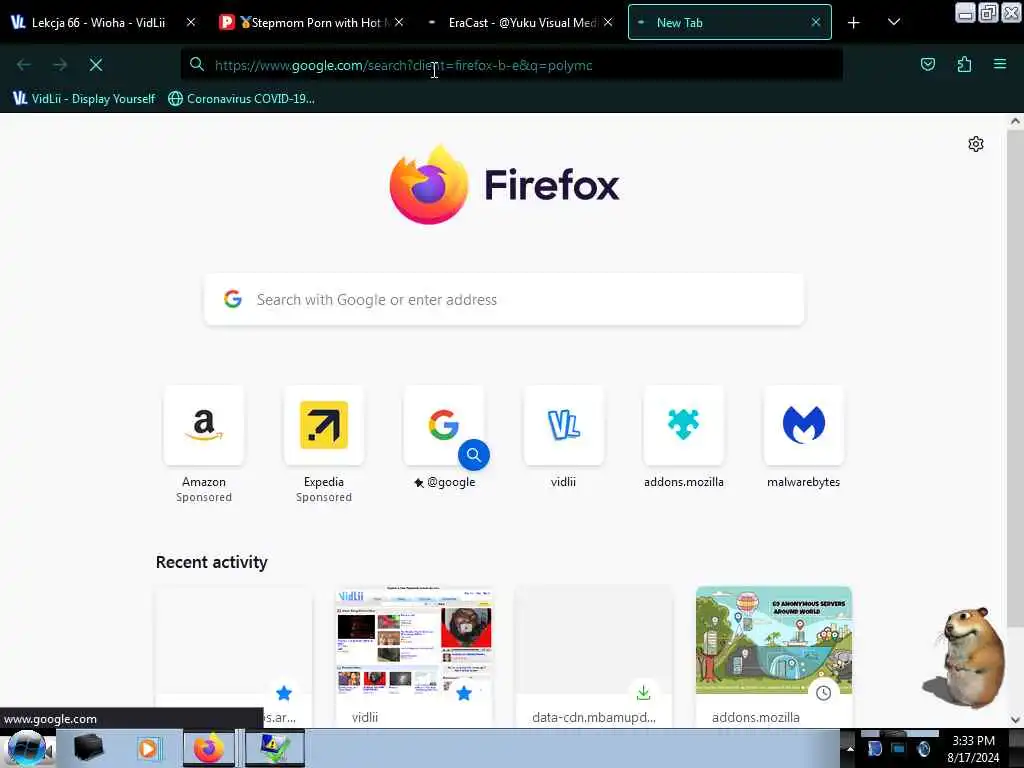Click the Firefox logo on the new tab page
The width and height of the screenshot is (1024, 768).
pyautogui.click(x=504, y=185)
